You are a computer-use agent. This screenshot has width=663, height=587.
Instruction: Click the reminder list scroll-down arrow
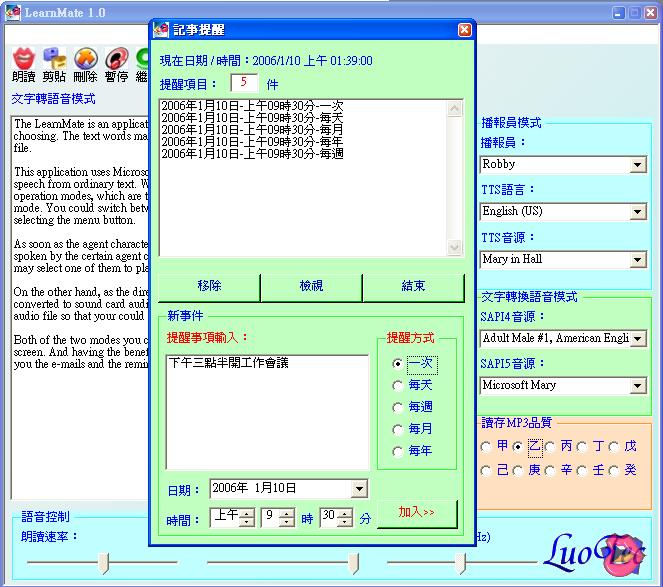[455, 247]
